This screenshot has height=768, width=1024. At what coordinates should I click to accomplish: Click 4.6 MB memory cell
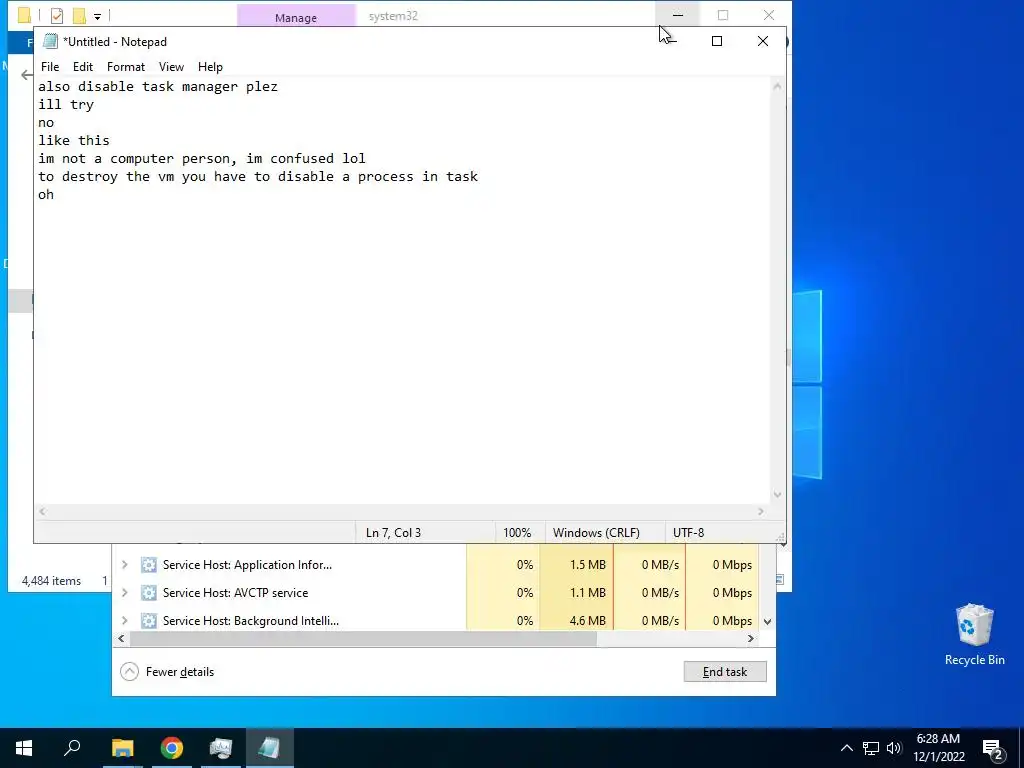click(577, 620)
